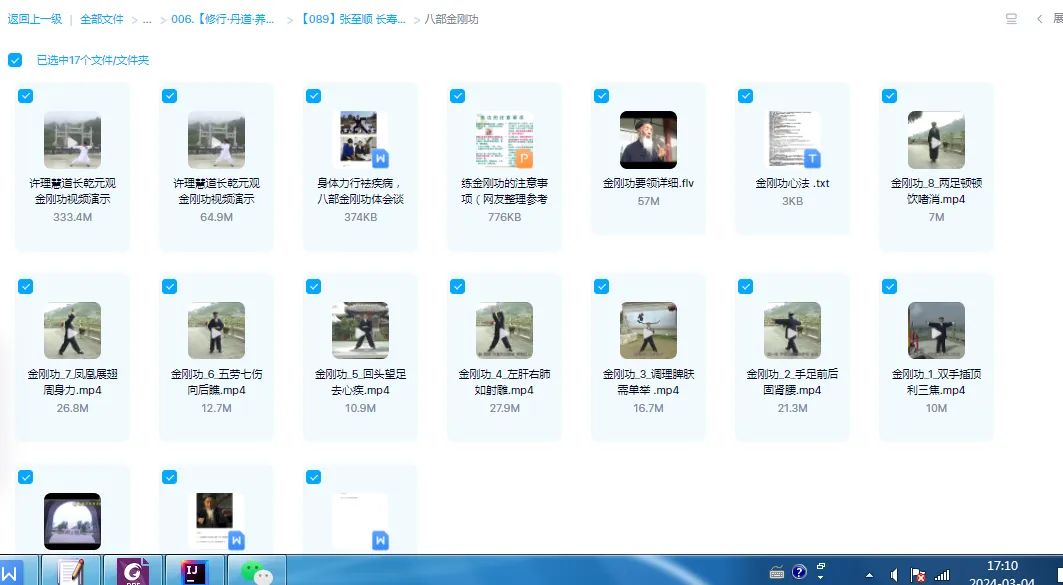
Task: Play the 金刚功_4_左肝右肺 video thumbnail
Action: click(x=504, y=330)
